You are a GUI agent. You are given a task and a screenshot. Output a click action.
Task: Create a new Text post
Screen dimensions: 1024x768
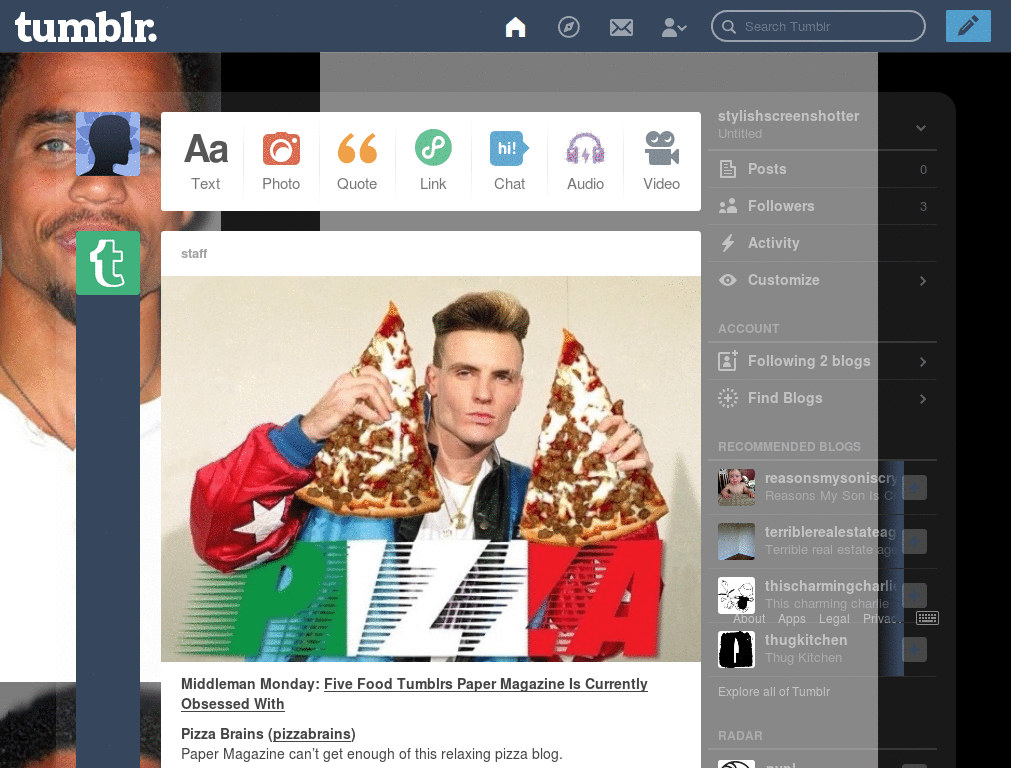[x=206, y=161]
